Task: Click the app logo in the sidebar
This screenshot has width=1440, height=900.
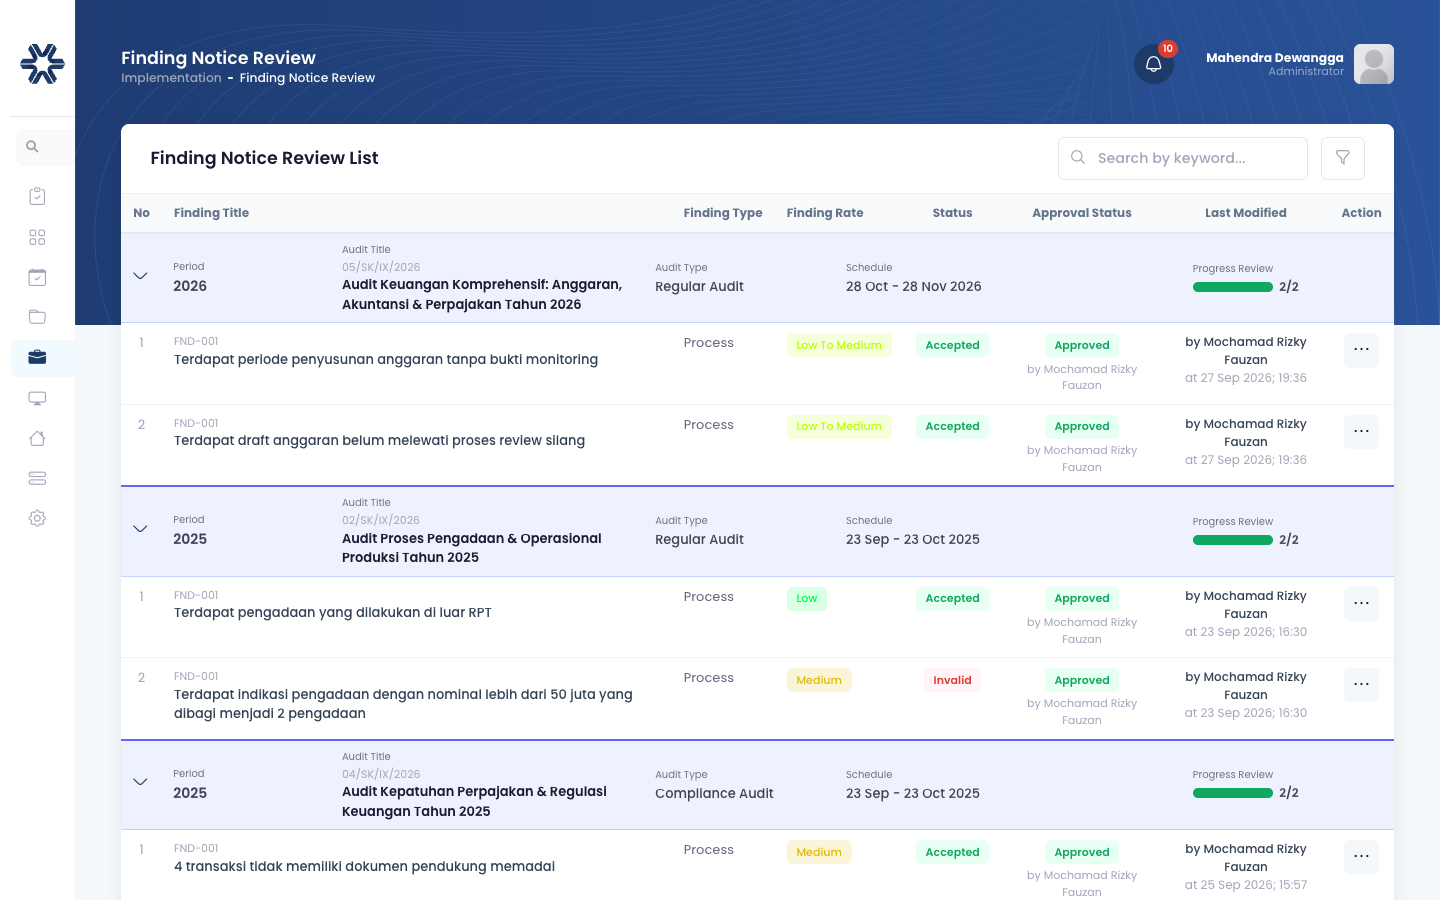Action: coord(42,64)
